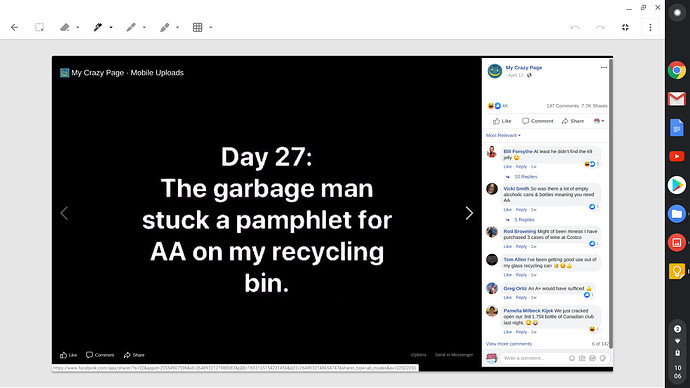This screenshot has height=388, width=690.
Task: Click the camera icon in comment box
Action: pos(582,359)
